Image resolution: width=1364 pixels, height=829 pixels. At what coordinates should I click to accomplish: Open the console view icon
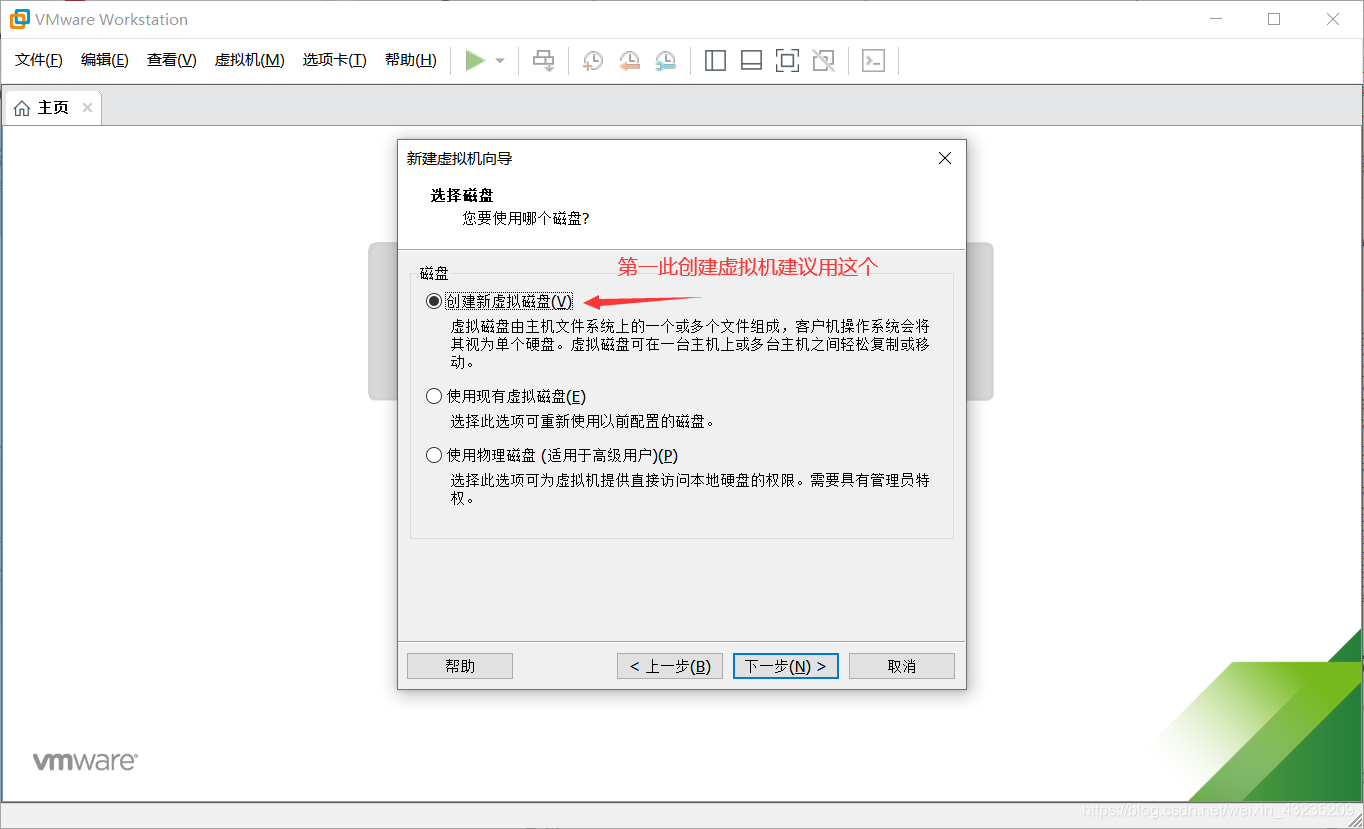pos(873,61)
